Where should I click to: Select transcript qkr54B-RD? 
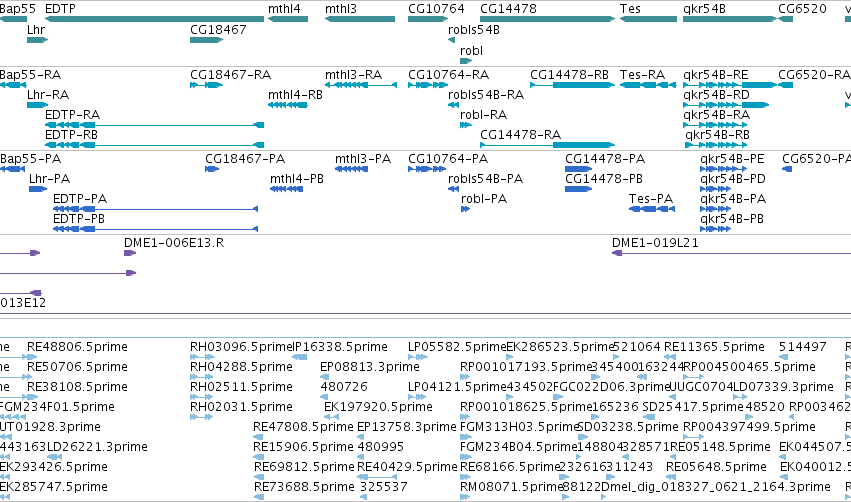(x=726, y=105)
